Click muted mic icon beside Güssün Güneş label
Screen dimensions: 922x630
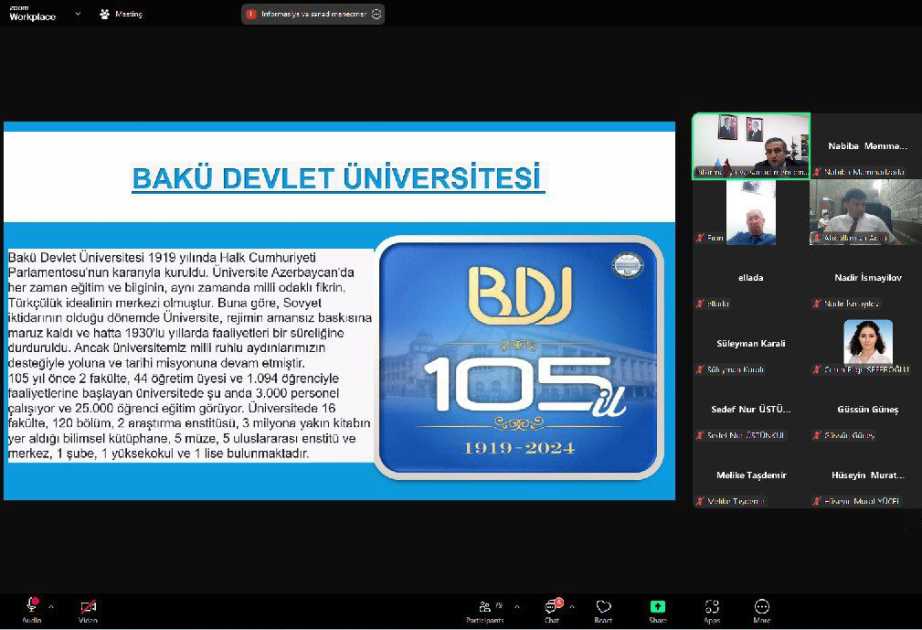coord(817,435)
